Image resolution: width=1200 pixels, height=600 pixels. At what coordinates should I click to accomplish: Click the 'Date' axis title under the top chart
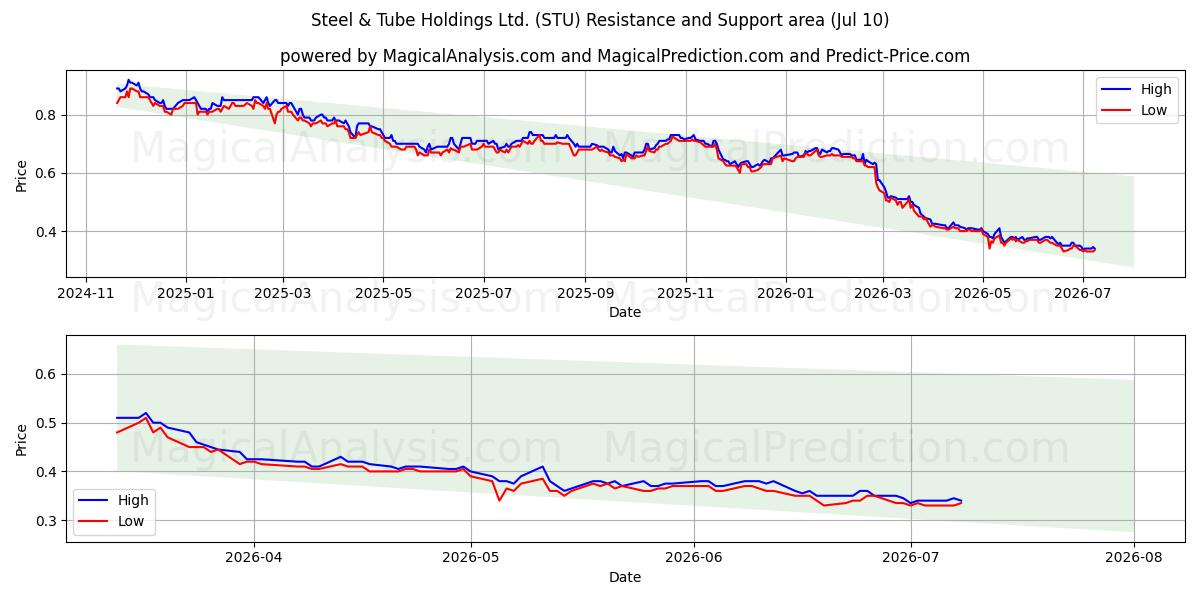625,313
